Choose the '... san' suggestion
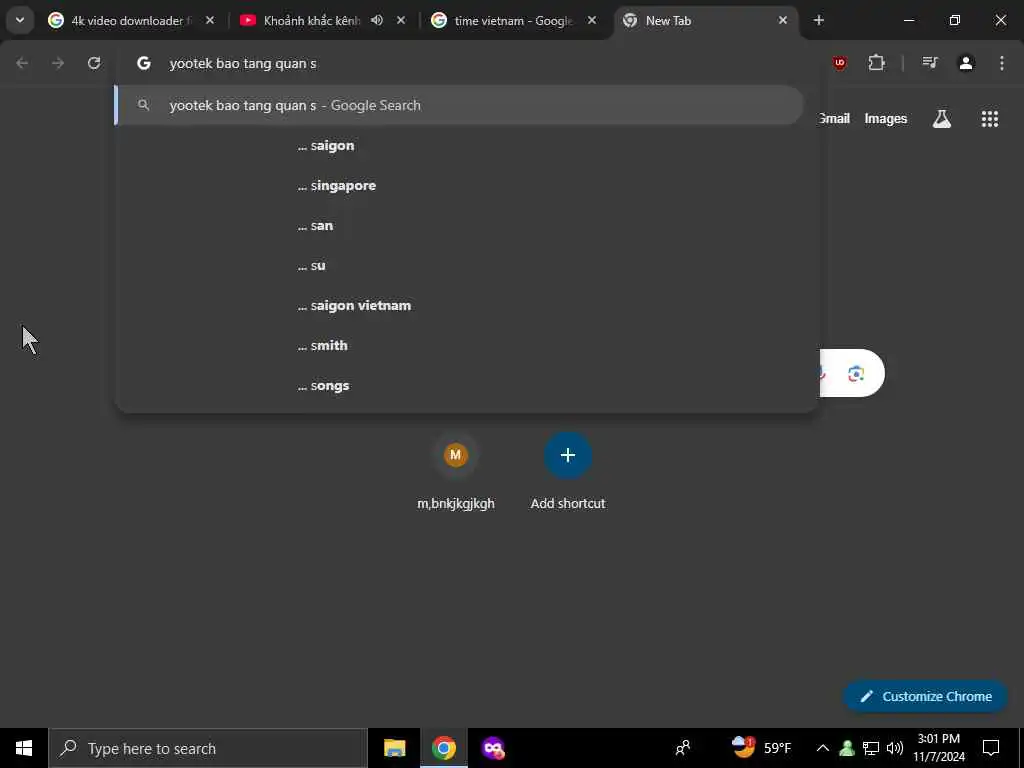 click(459, 225)
